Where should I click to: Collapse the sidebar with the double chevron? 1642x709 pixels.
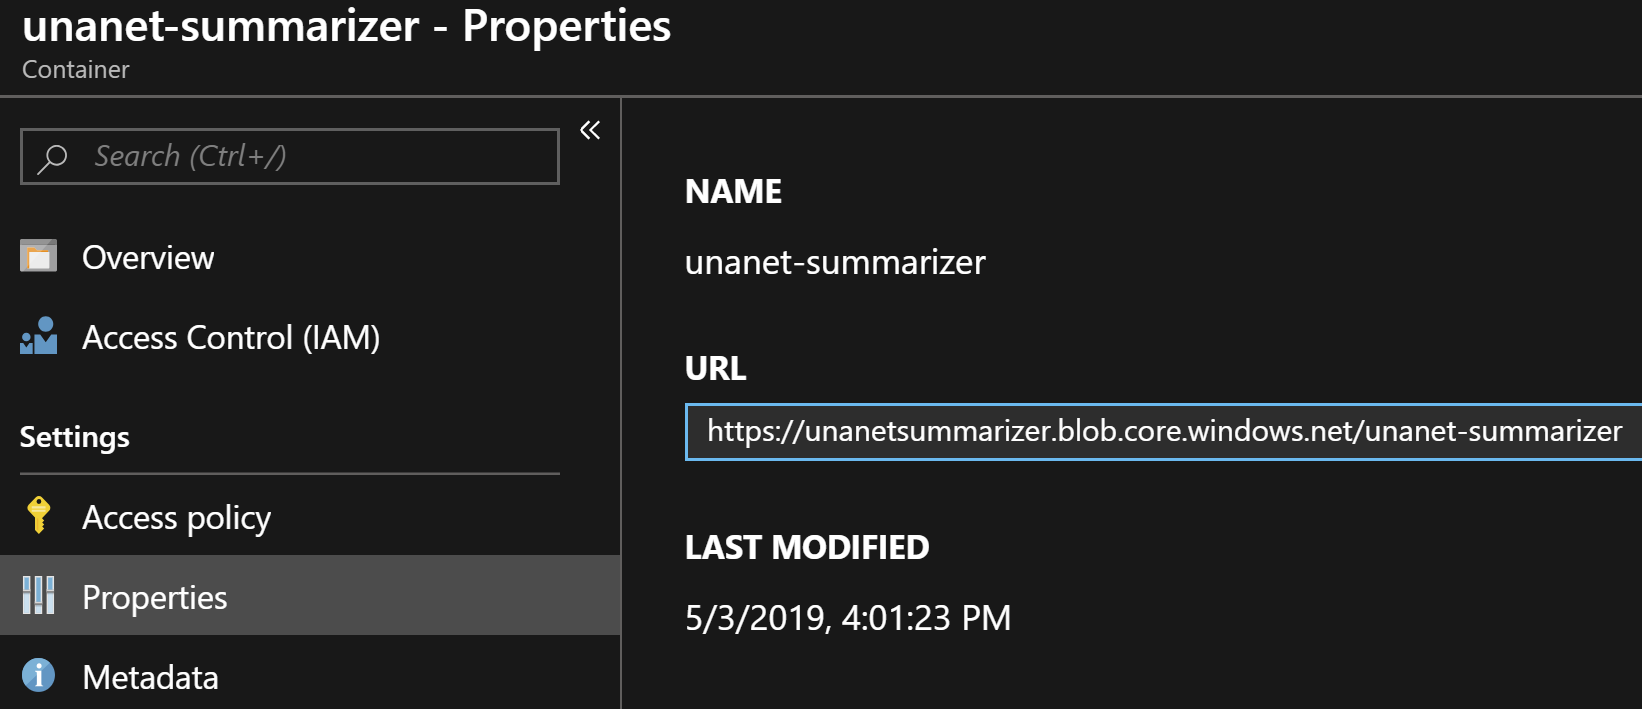589,130
